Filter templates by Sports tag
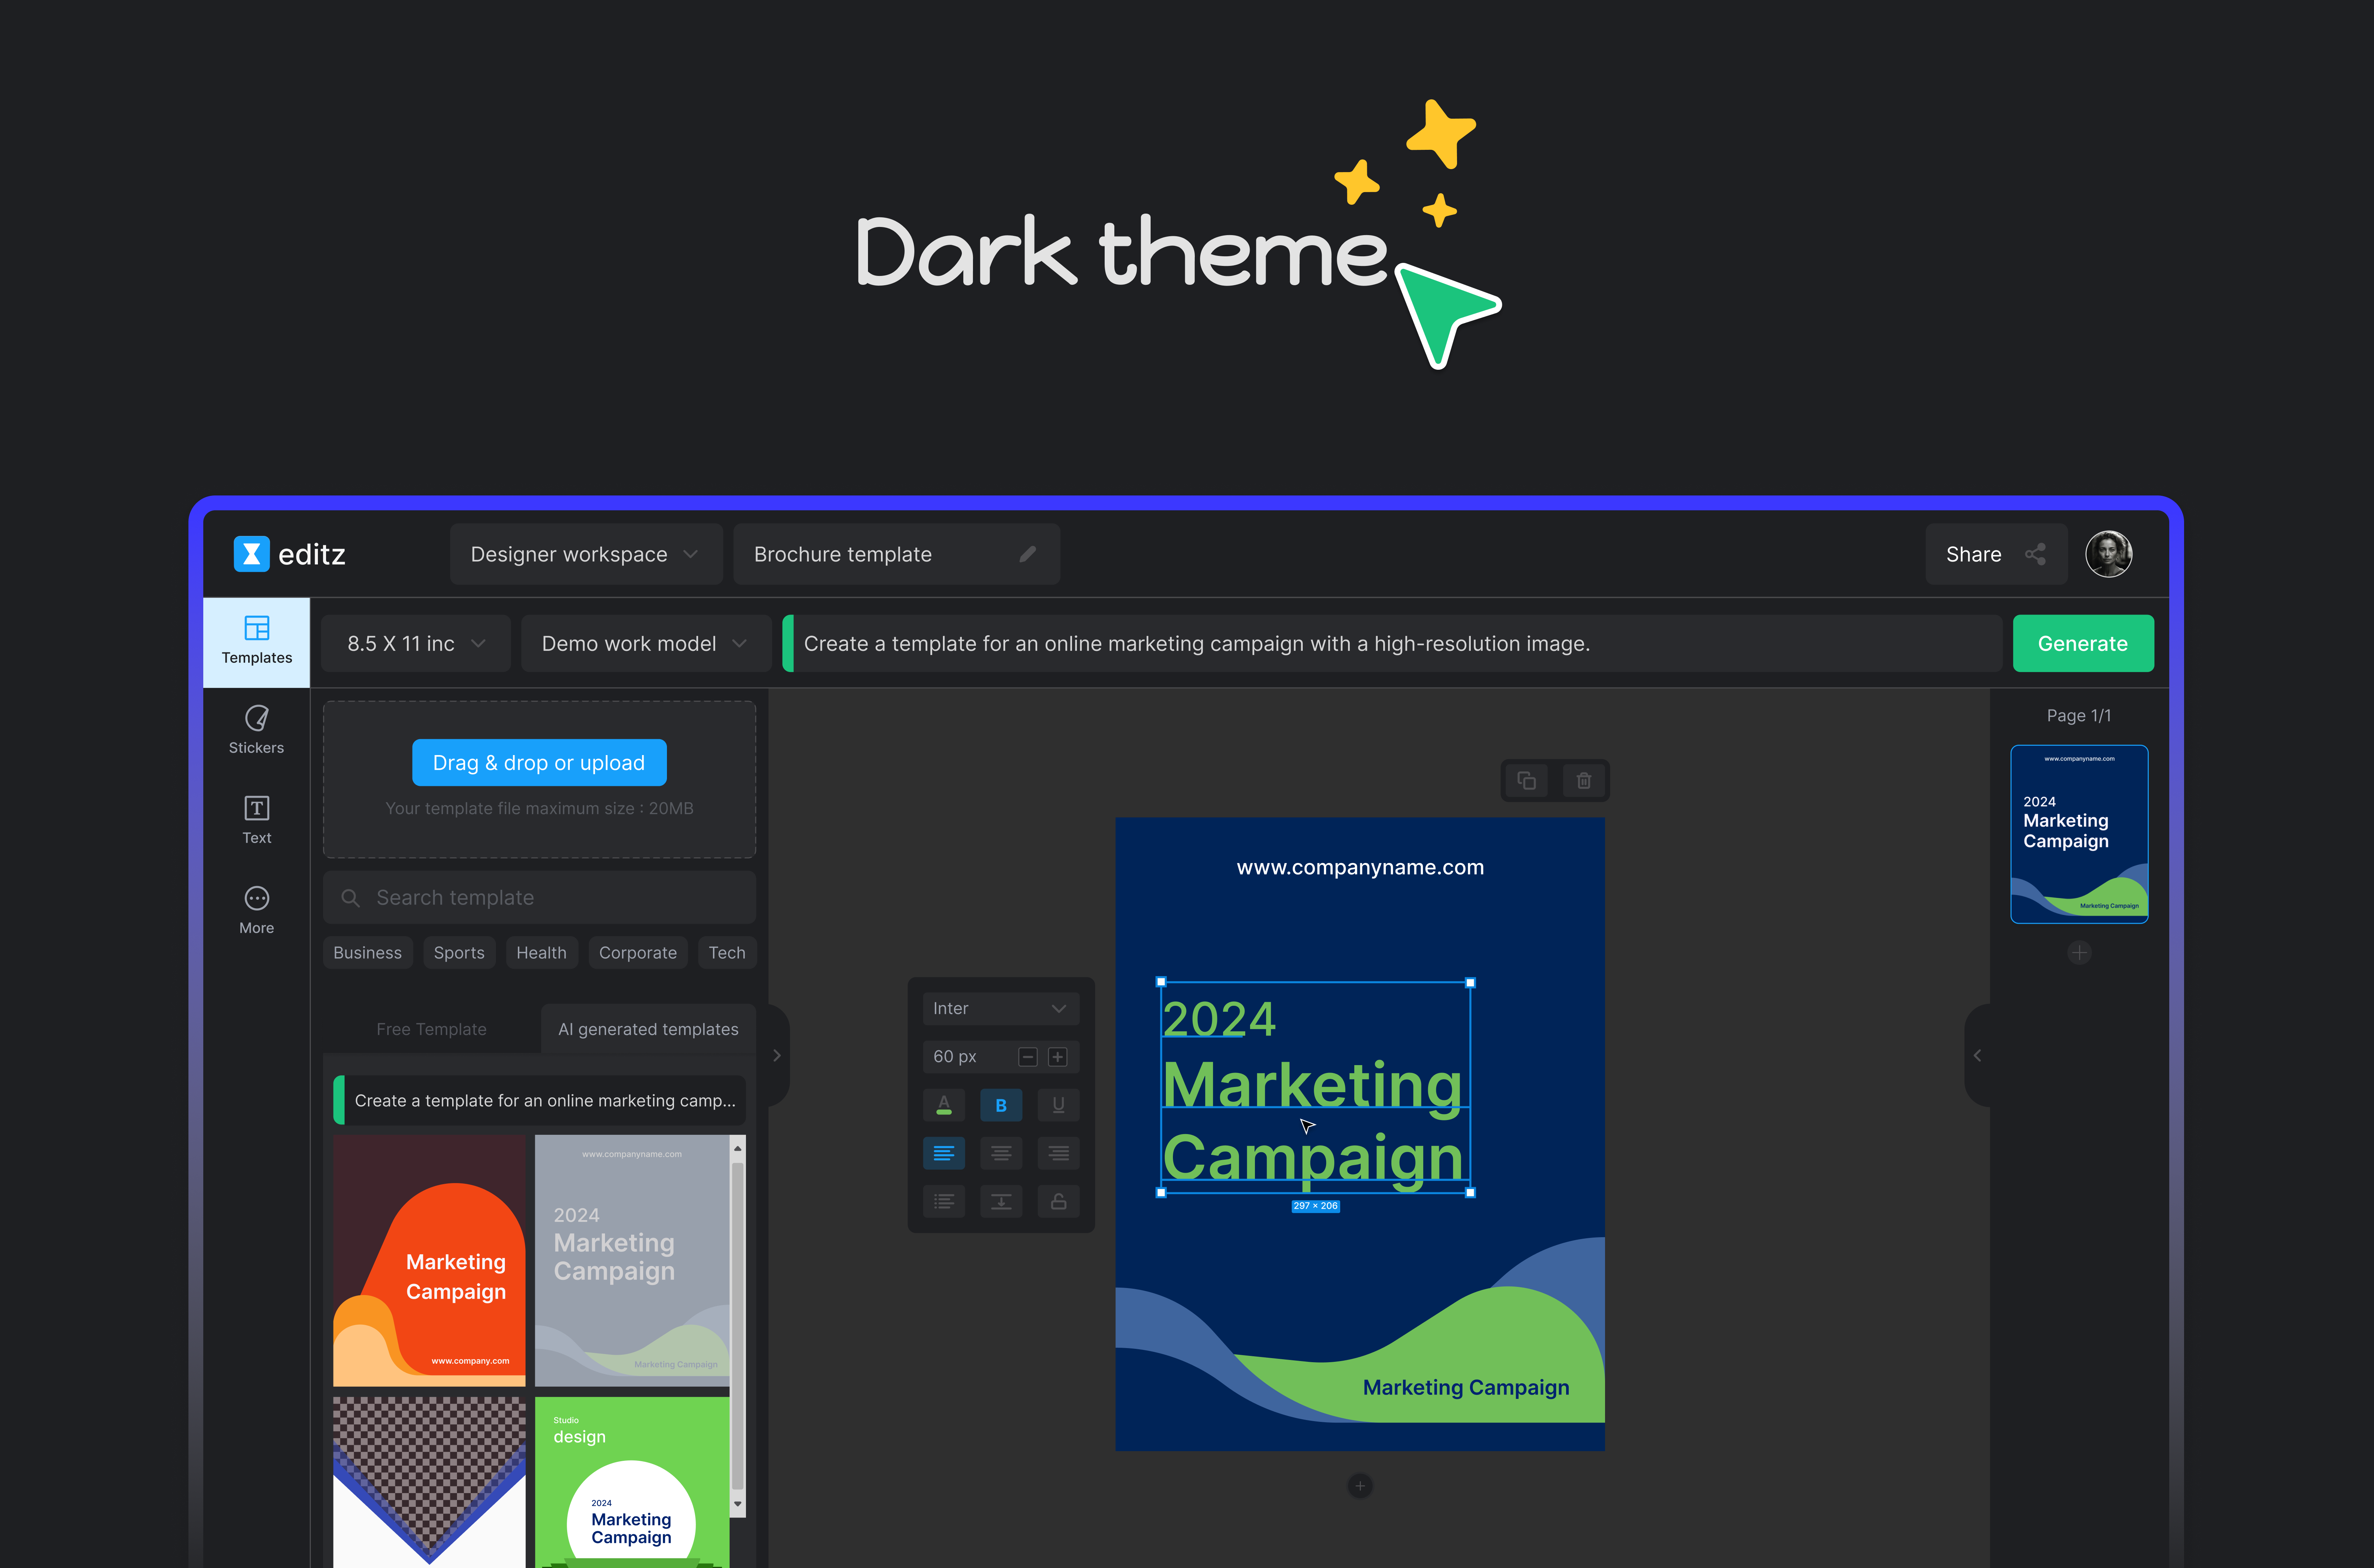2374x1568 pixels. [459, 953]
